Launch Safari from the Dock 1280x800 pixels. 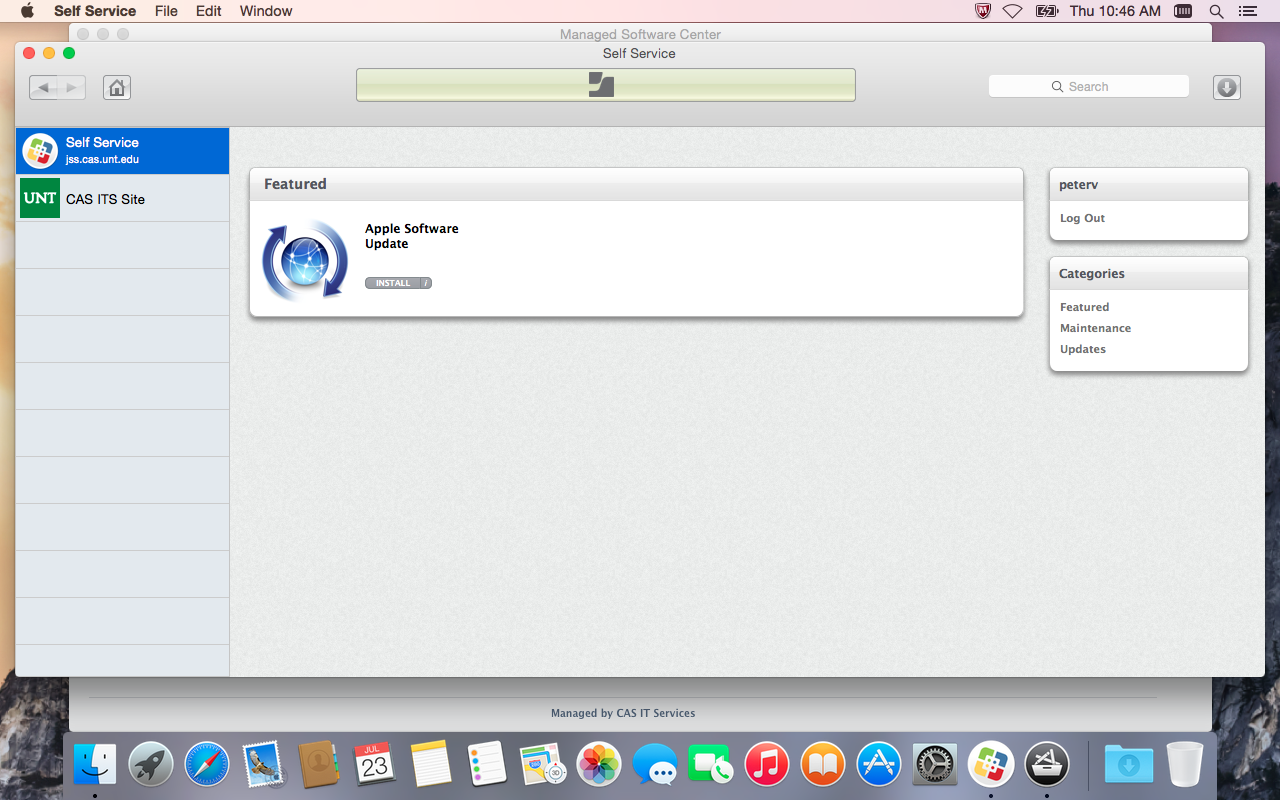tap(207, 765)
